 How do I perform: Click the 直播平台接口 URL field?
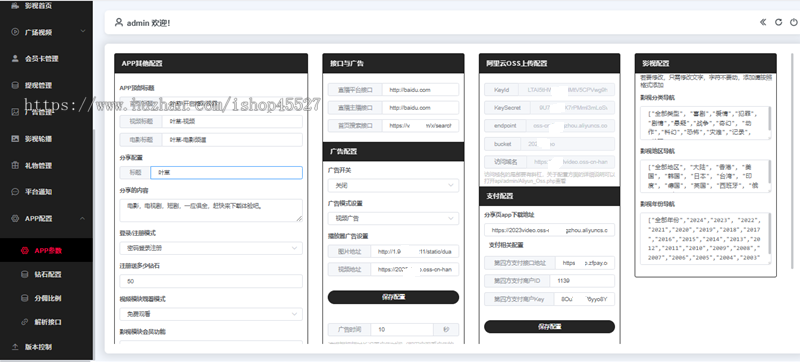pos(420,90)
